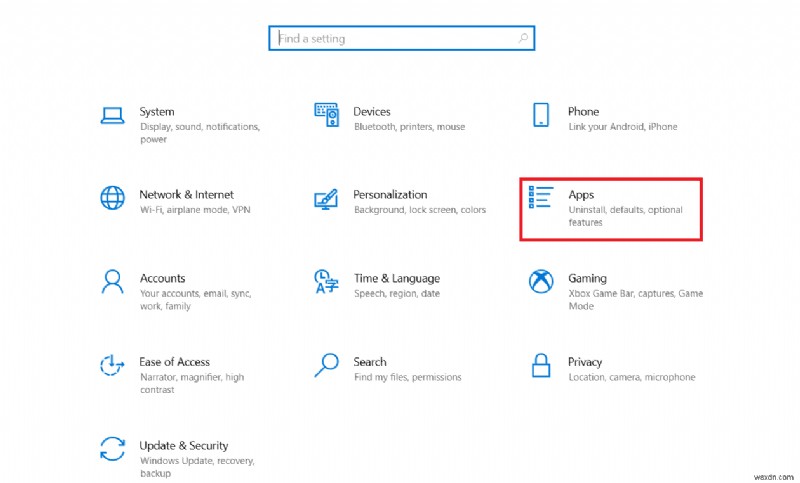This screenshot has height=483, width=800.
Task: Click the System laptop icon
Action: coord(113,115)
